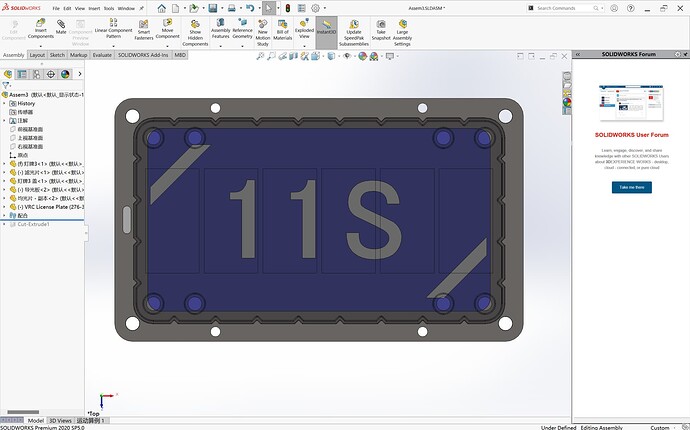Switch to the Sketch tab
Viewport: 690px width, 430px height.
point(57,55)
